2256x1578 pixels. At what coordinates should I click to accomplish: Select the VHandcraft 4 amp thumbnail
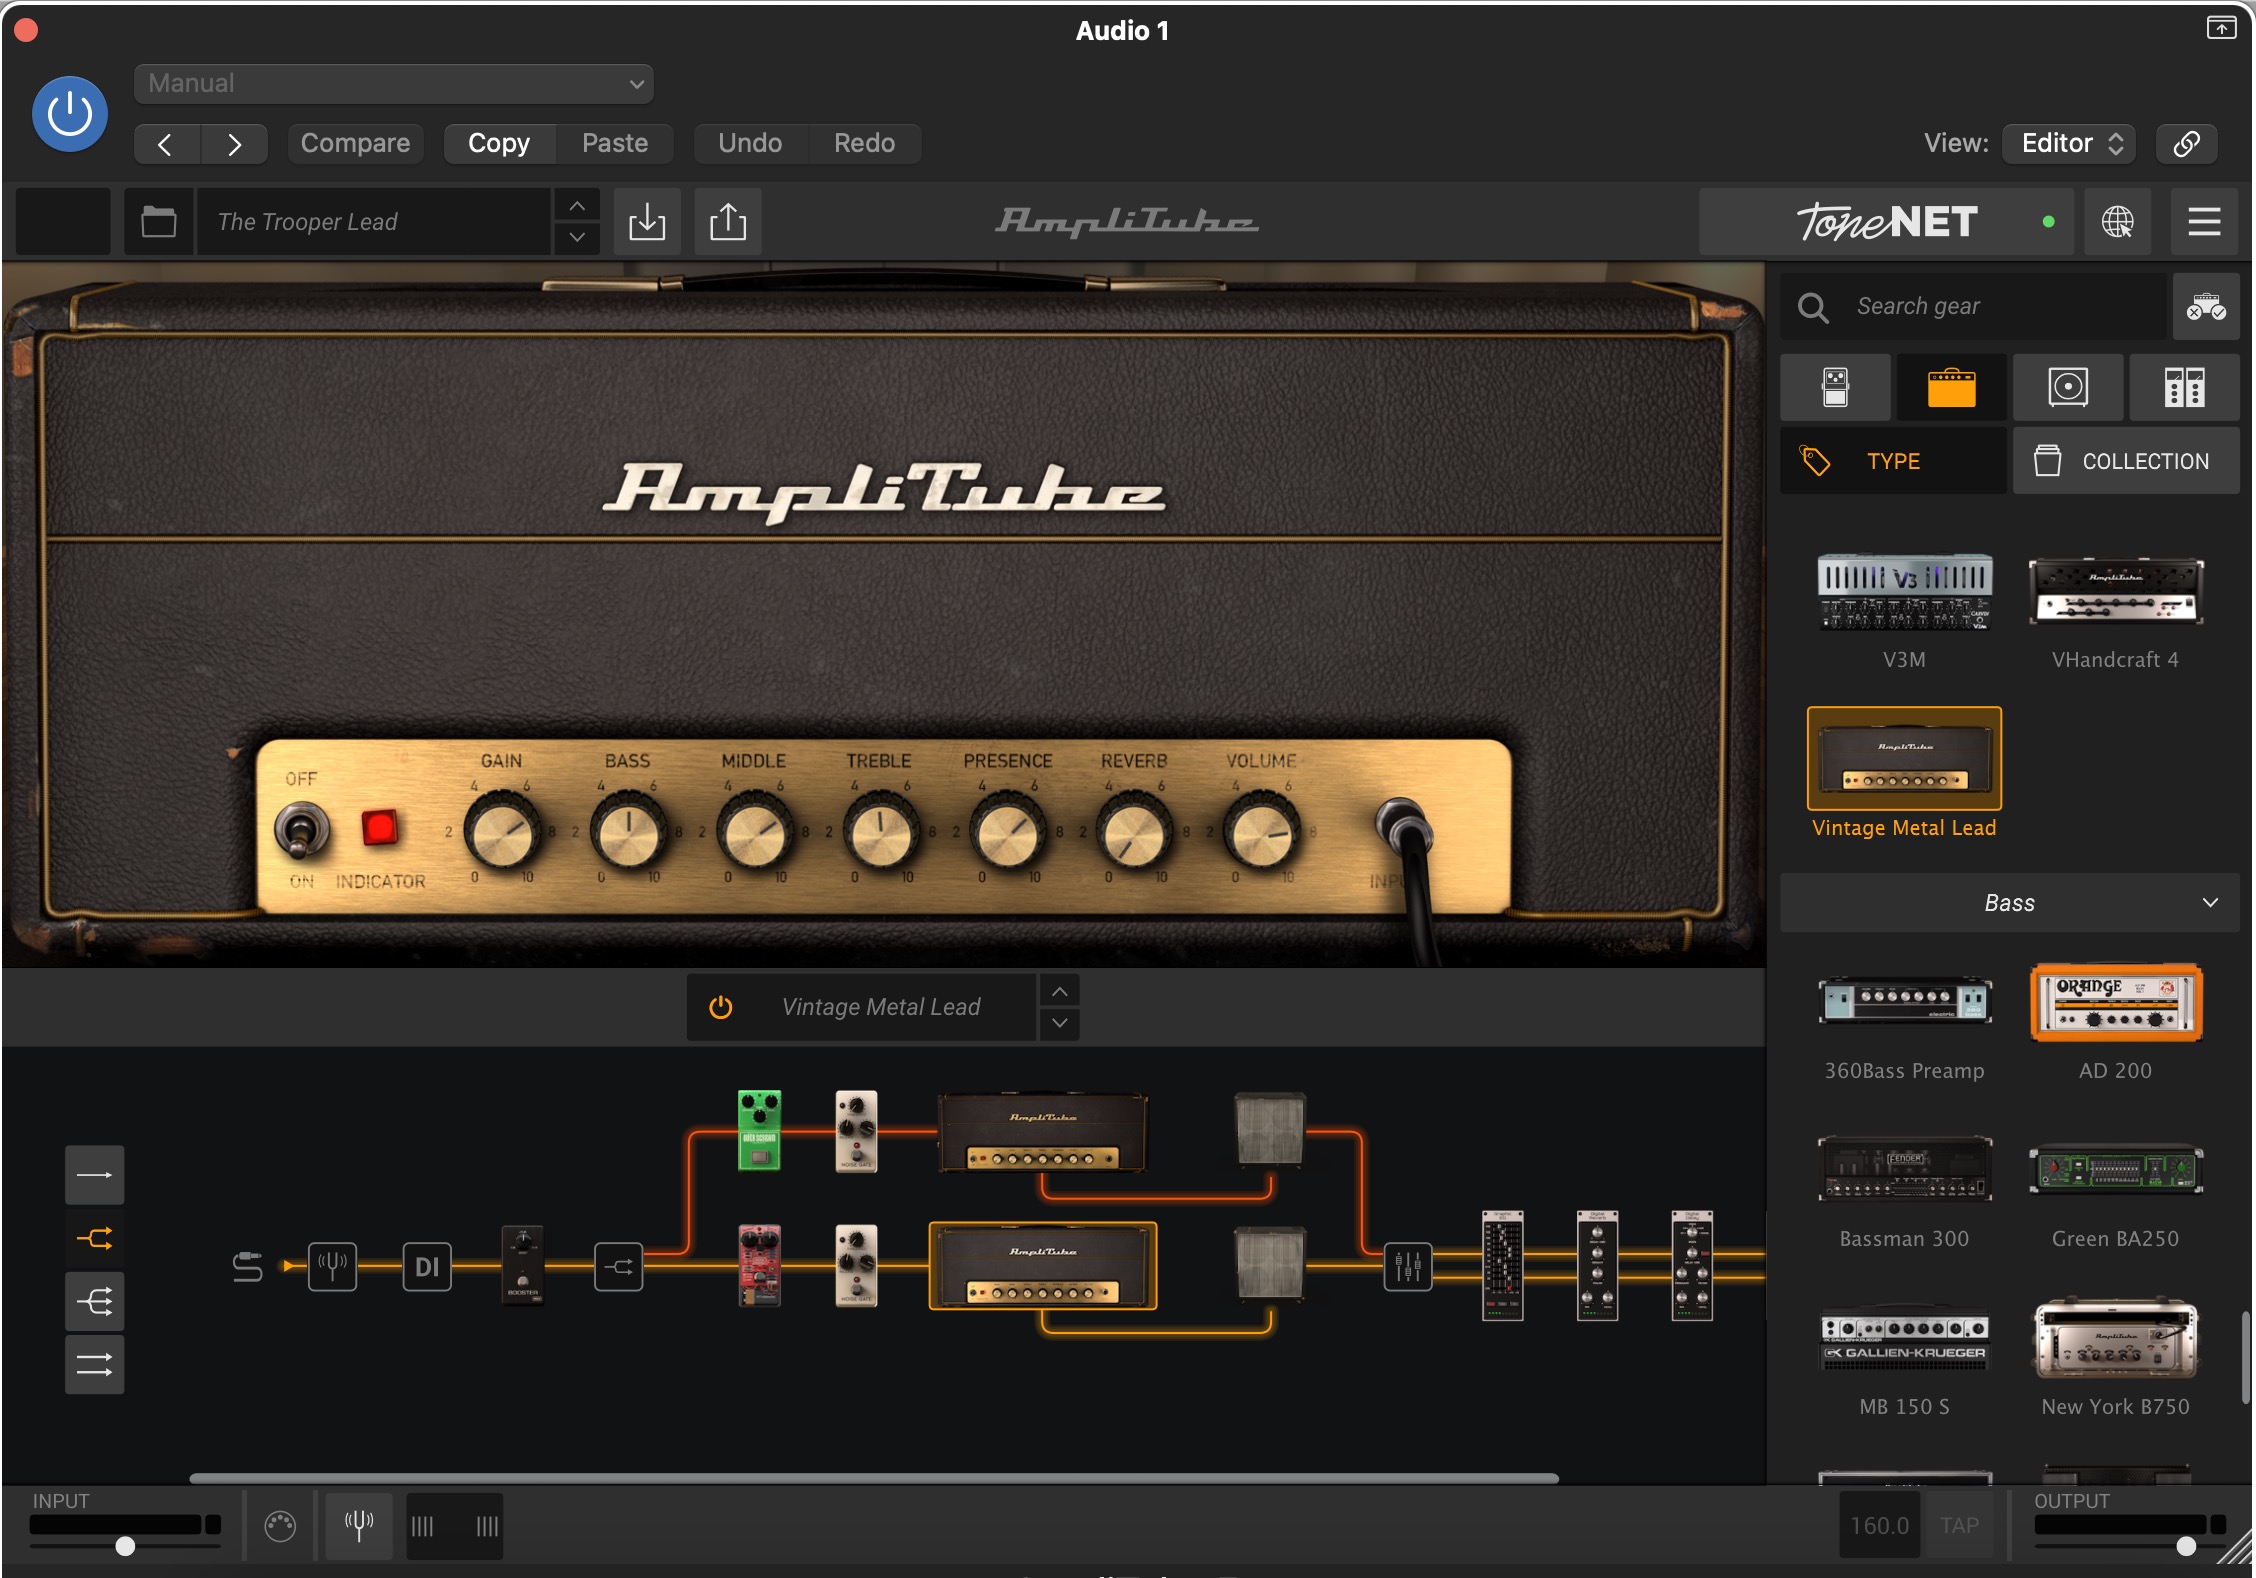pyautogui.click(x=2115, y=592)
